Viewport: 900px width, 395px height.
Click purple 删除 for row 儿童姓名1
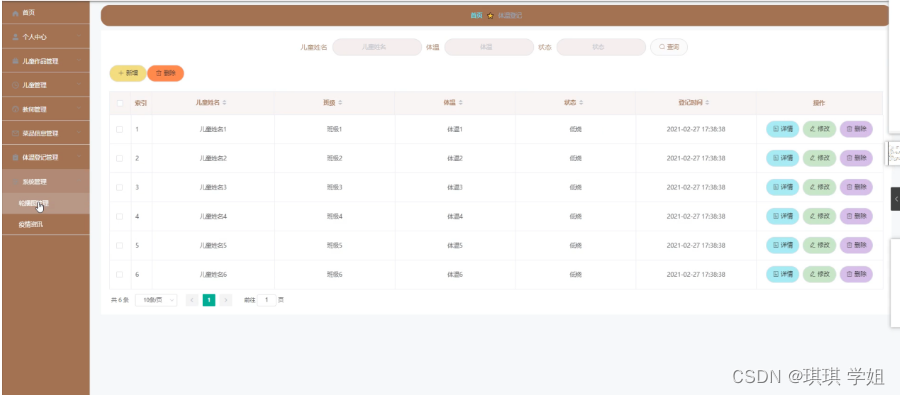(x=856, y=129)
